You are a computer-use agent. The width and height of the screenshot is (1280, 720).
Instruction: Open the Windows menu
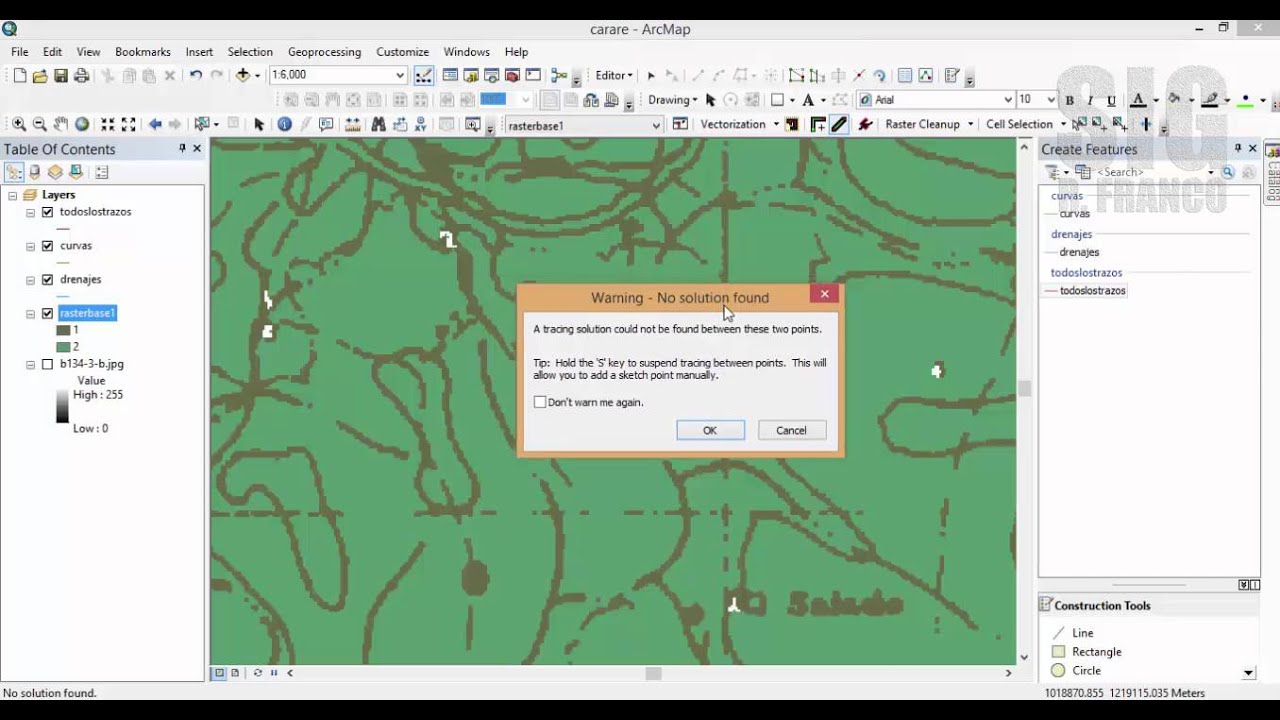(x=467, y=52)
